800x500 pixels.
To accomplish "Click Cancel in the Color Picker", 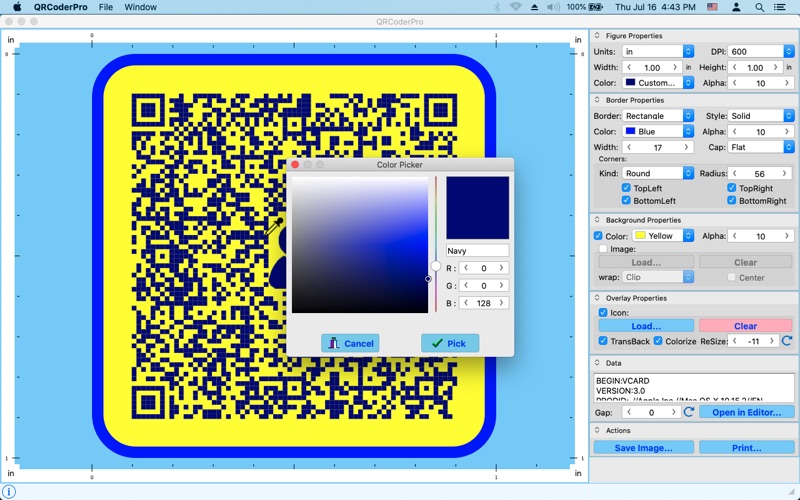I will coord(350,343).
